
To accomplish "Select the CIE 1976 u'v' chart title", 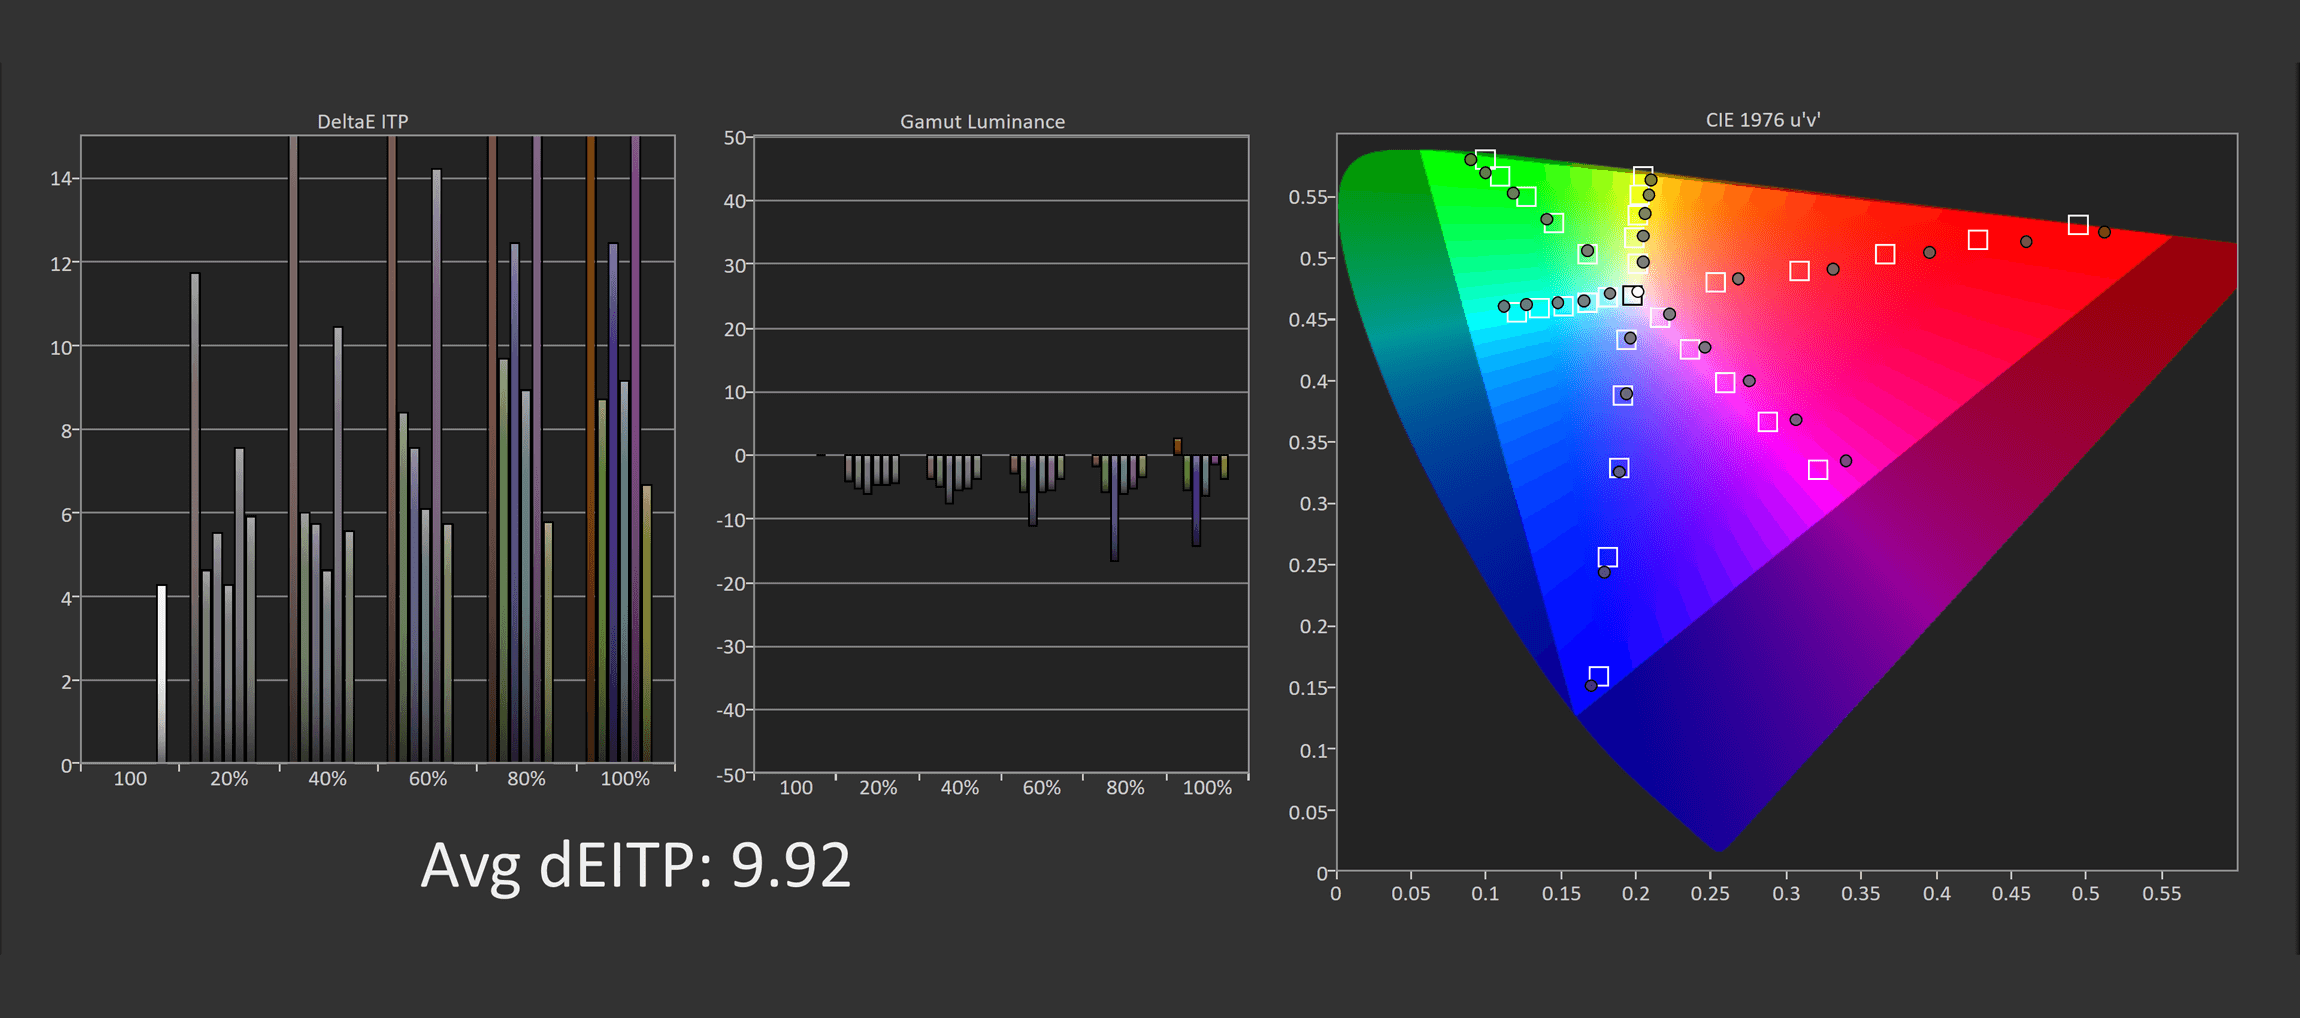I will click(1762, 120).
